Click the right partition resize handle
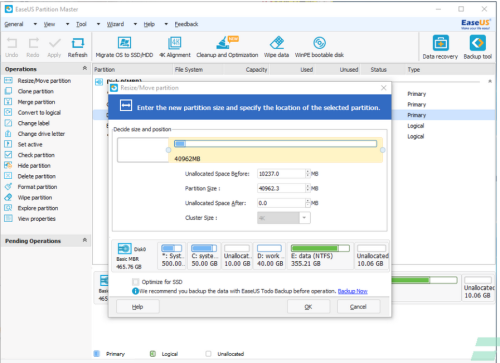 pos(383,150)
